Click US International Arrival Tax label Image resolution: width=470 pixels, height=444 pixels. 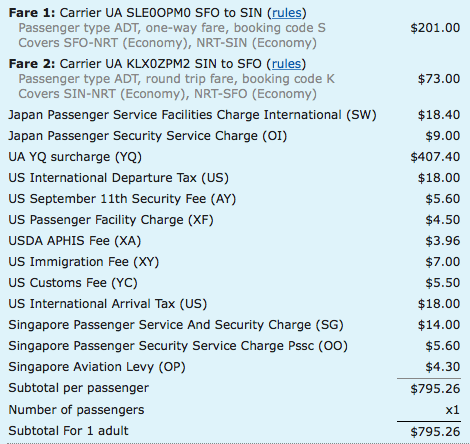[x=108, y=304]
